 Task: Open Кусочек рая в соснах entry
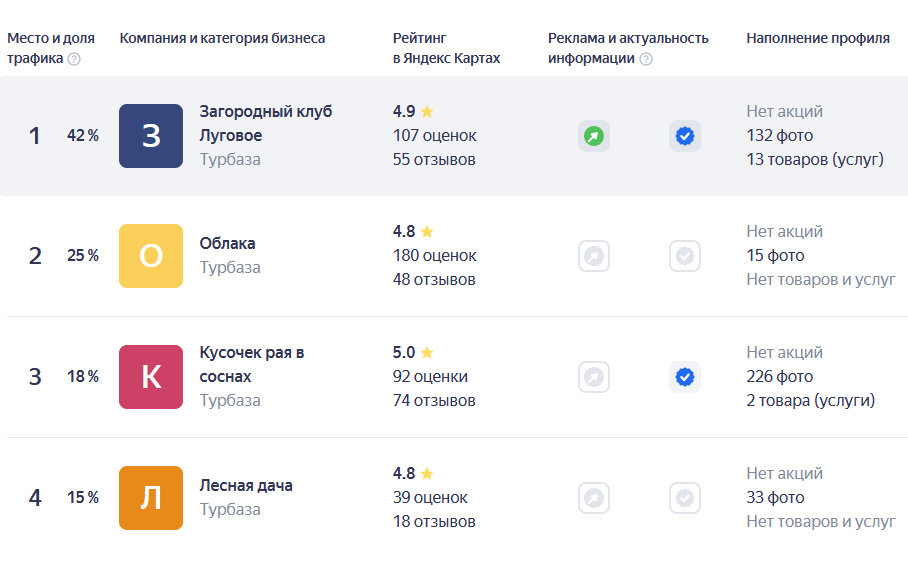point(252,364)
